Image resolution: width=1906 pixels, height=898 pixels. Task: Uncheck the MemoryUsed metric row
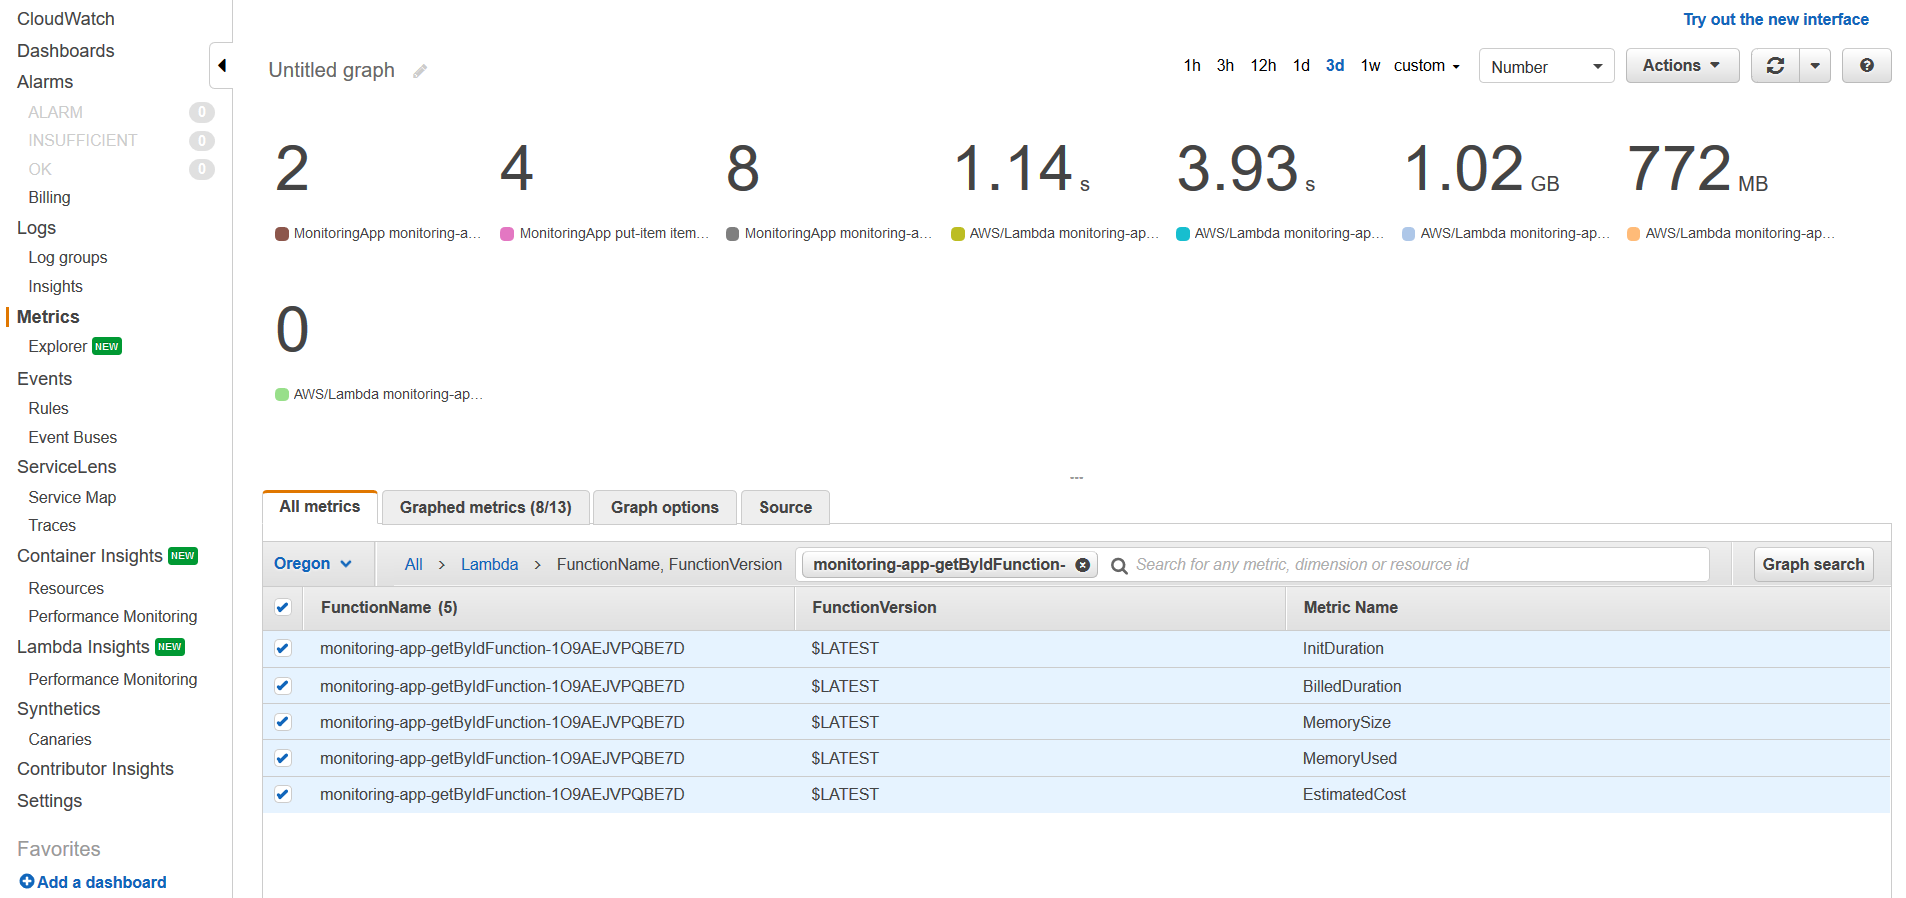[x=283, y=758]
